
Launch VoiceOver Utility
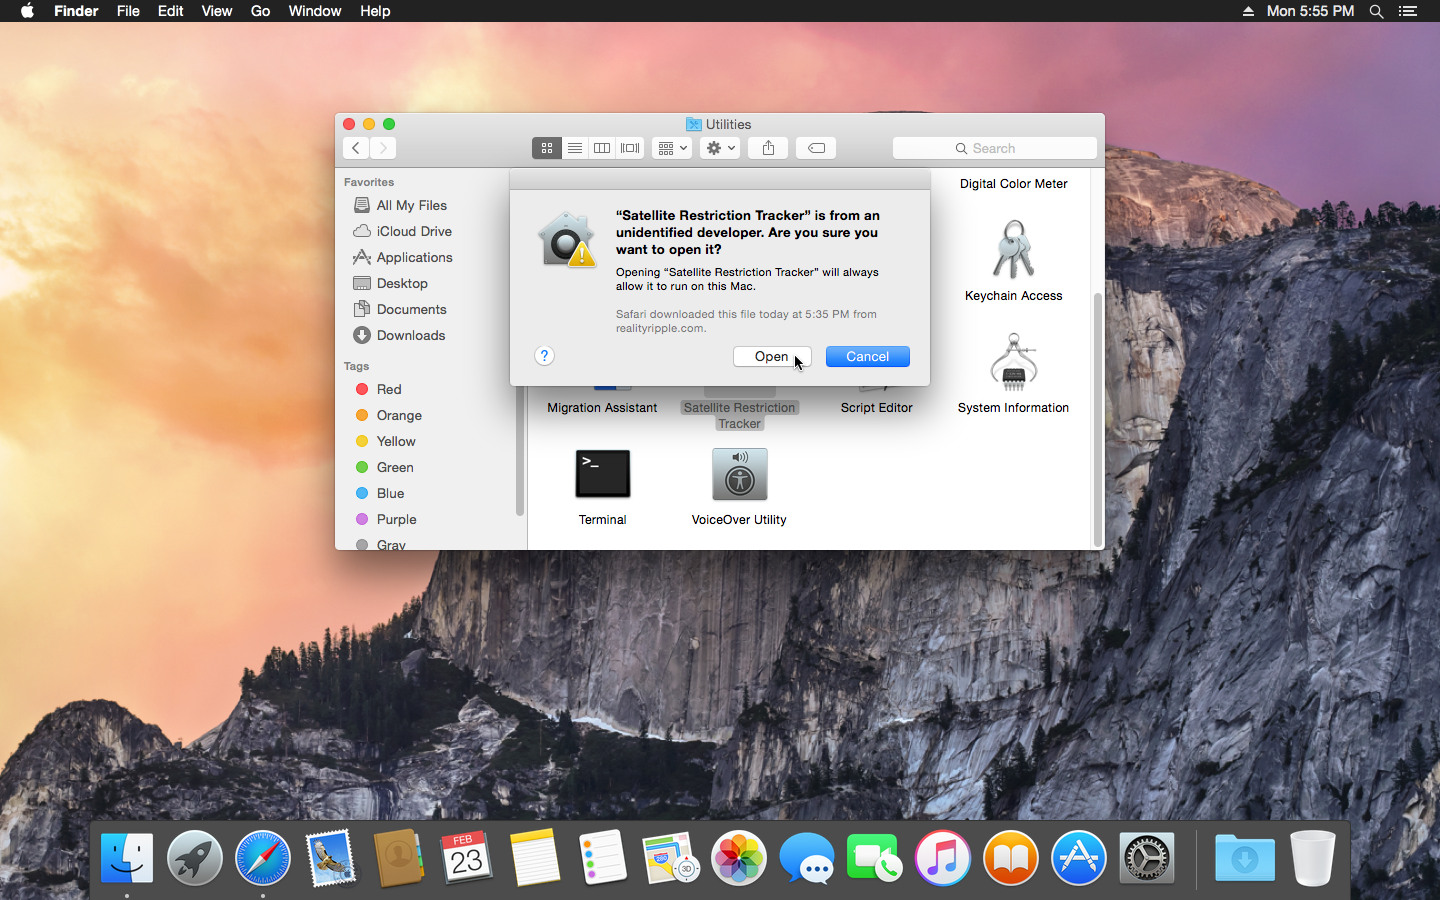(739, 474)
